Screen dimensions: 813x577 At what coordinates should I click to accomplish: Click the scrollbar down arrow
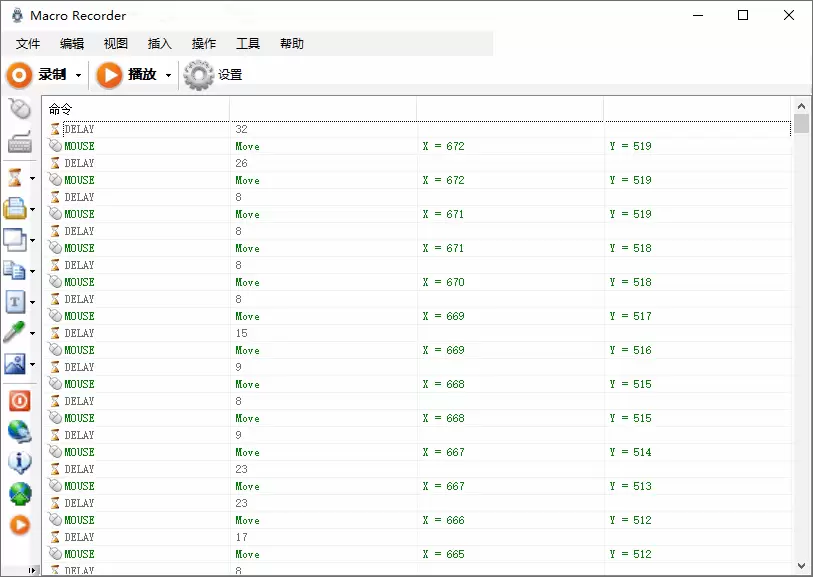click(x=801, y=566)
